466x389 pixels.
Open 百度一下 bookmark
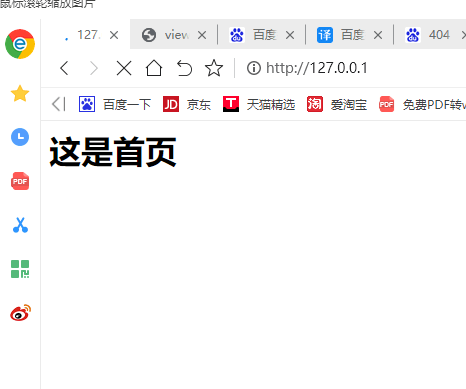pyautogui.click(x=115, y=104)
